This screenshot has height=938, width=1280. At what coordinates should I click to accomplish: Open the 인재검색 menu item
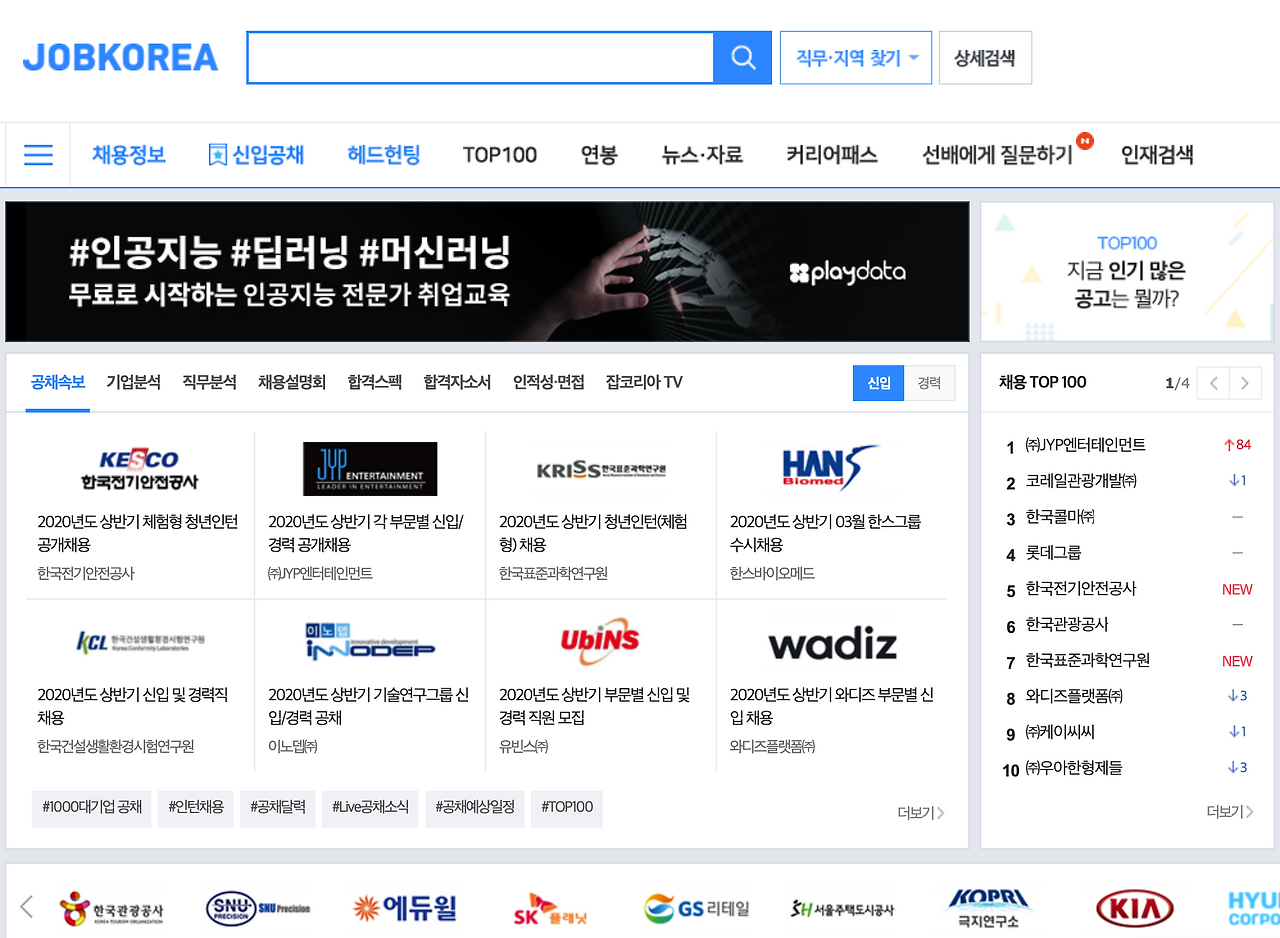point(1157,155)
